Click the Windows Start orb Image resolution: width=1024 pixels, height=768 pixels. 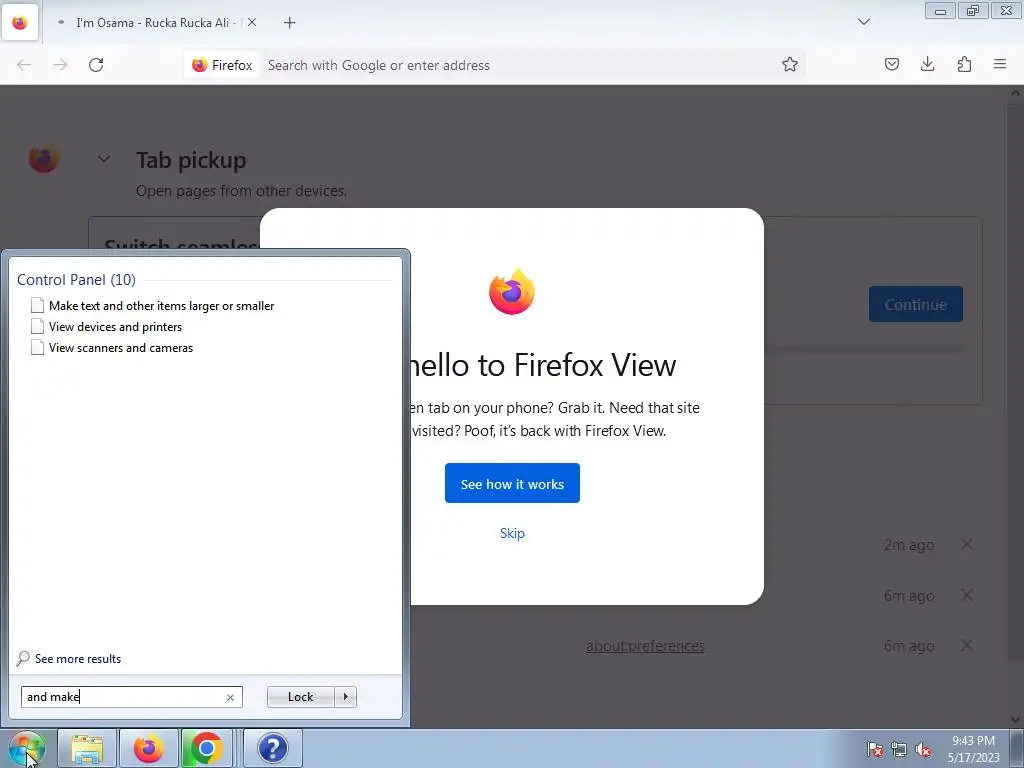click(26, 748)
